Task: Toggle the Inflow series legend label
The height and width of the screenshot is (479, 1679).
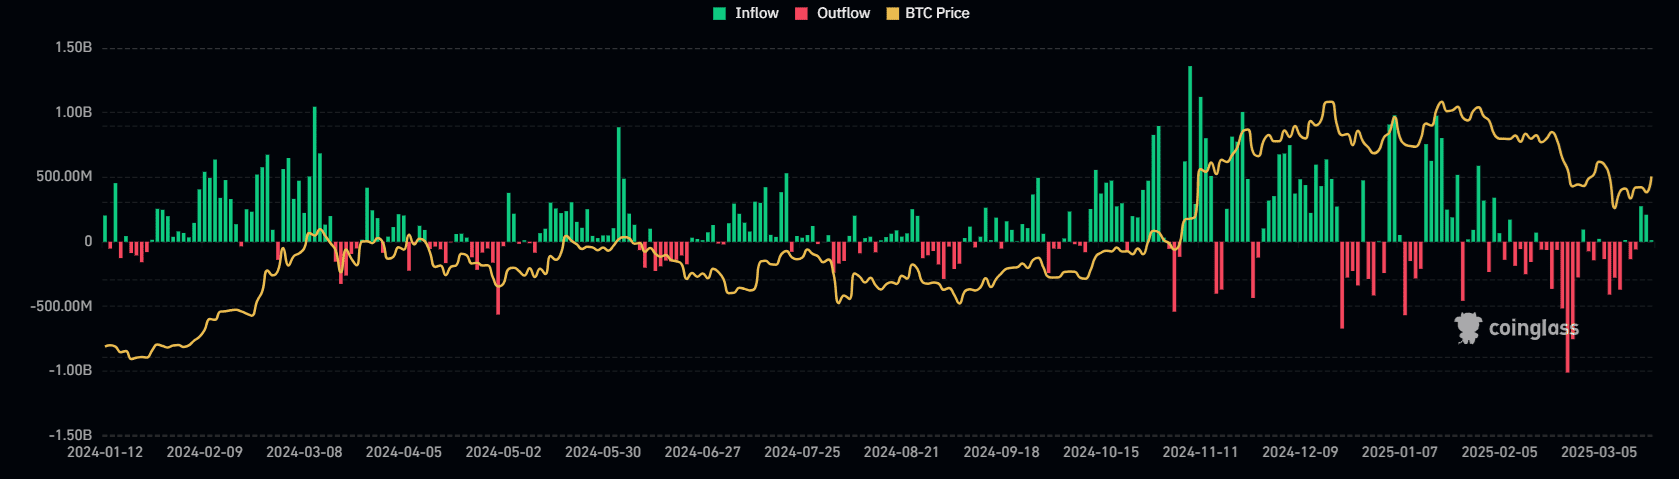Action: 756,13
